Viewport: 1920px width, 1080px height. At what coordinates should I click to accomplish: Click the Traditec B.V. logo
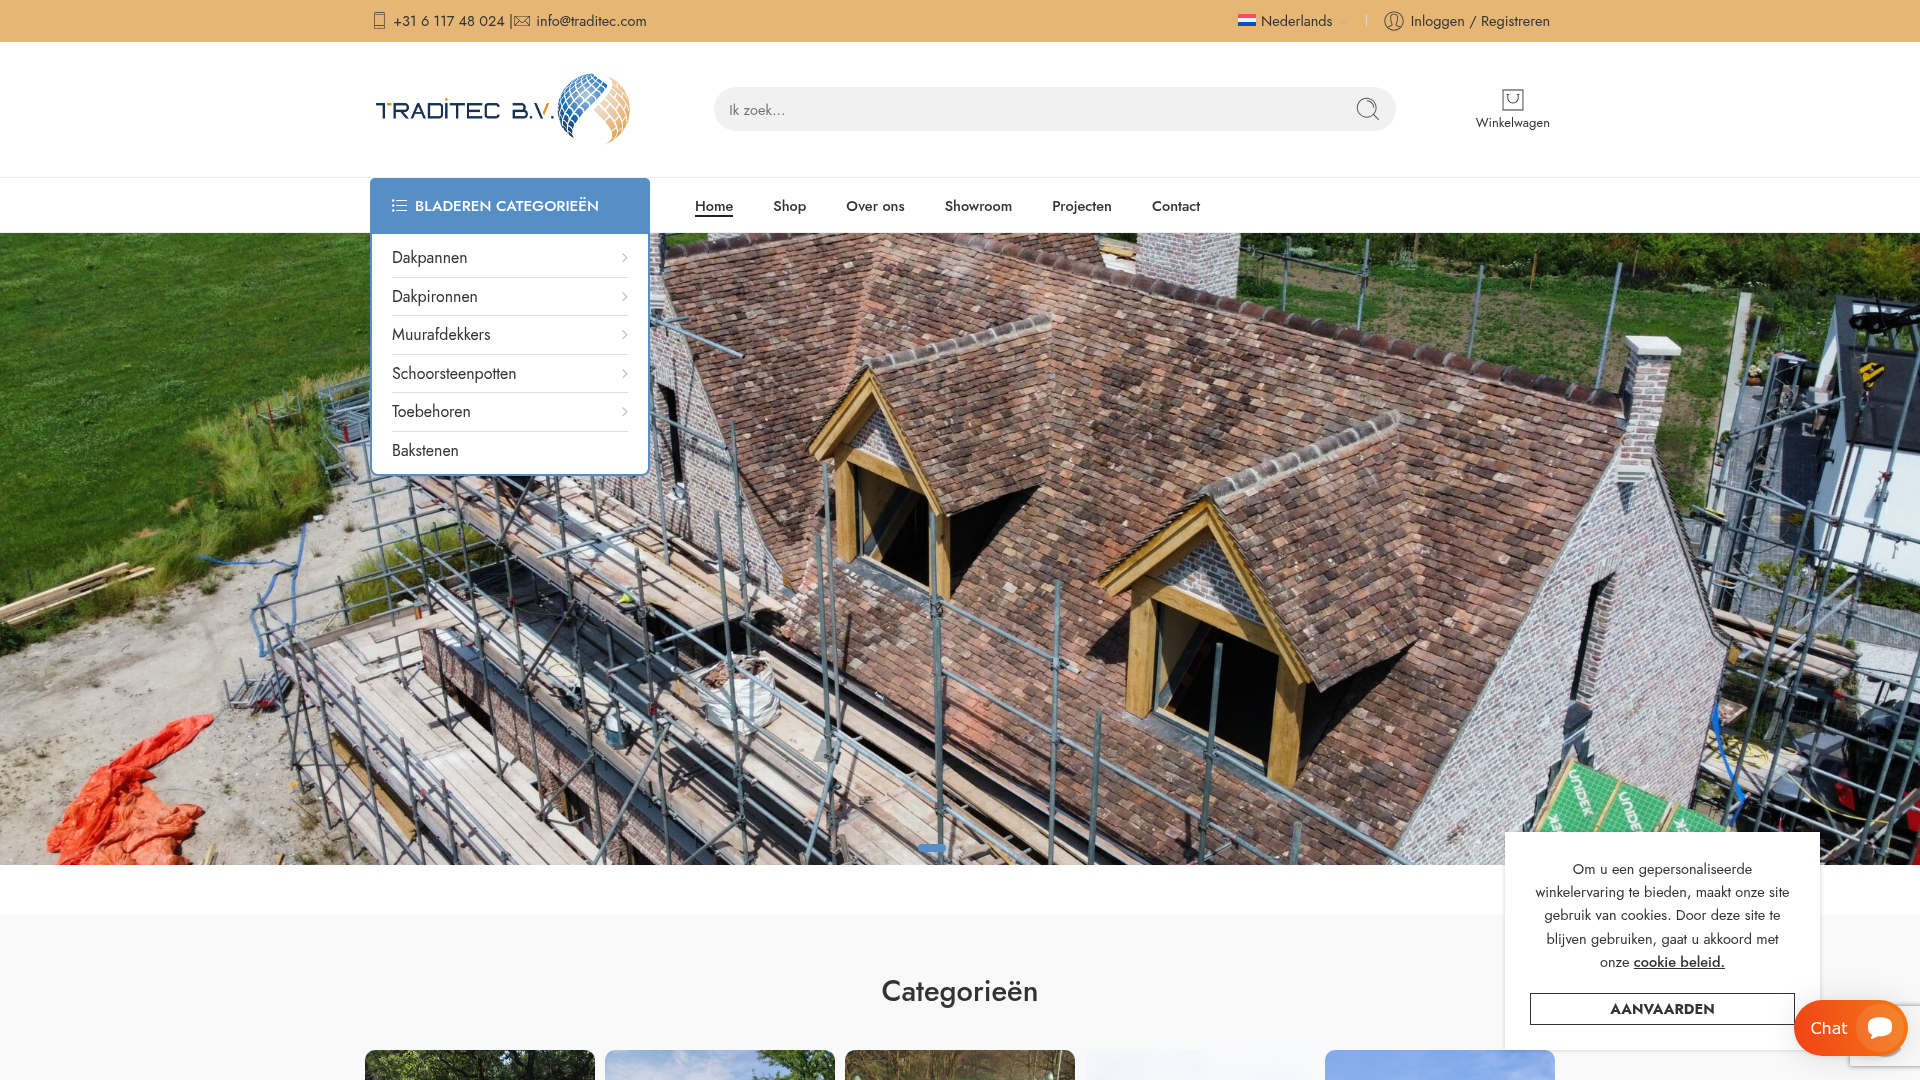[x=503, y=108]
